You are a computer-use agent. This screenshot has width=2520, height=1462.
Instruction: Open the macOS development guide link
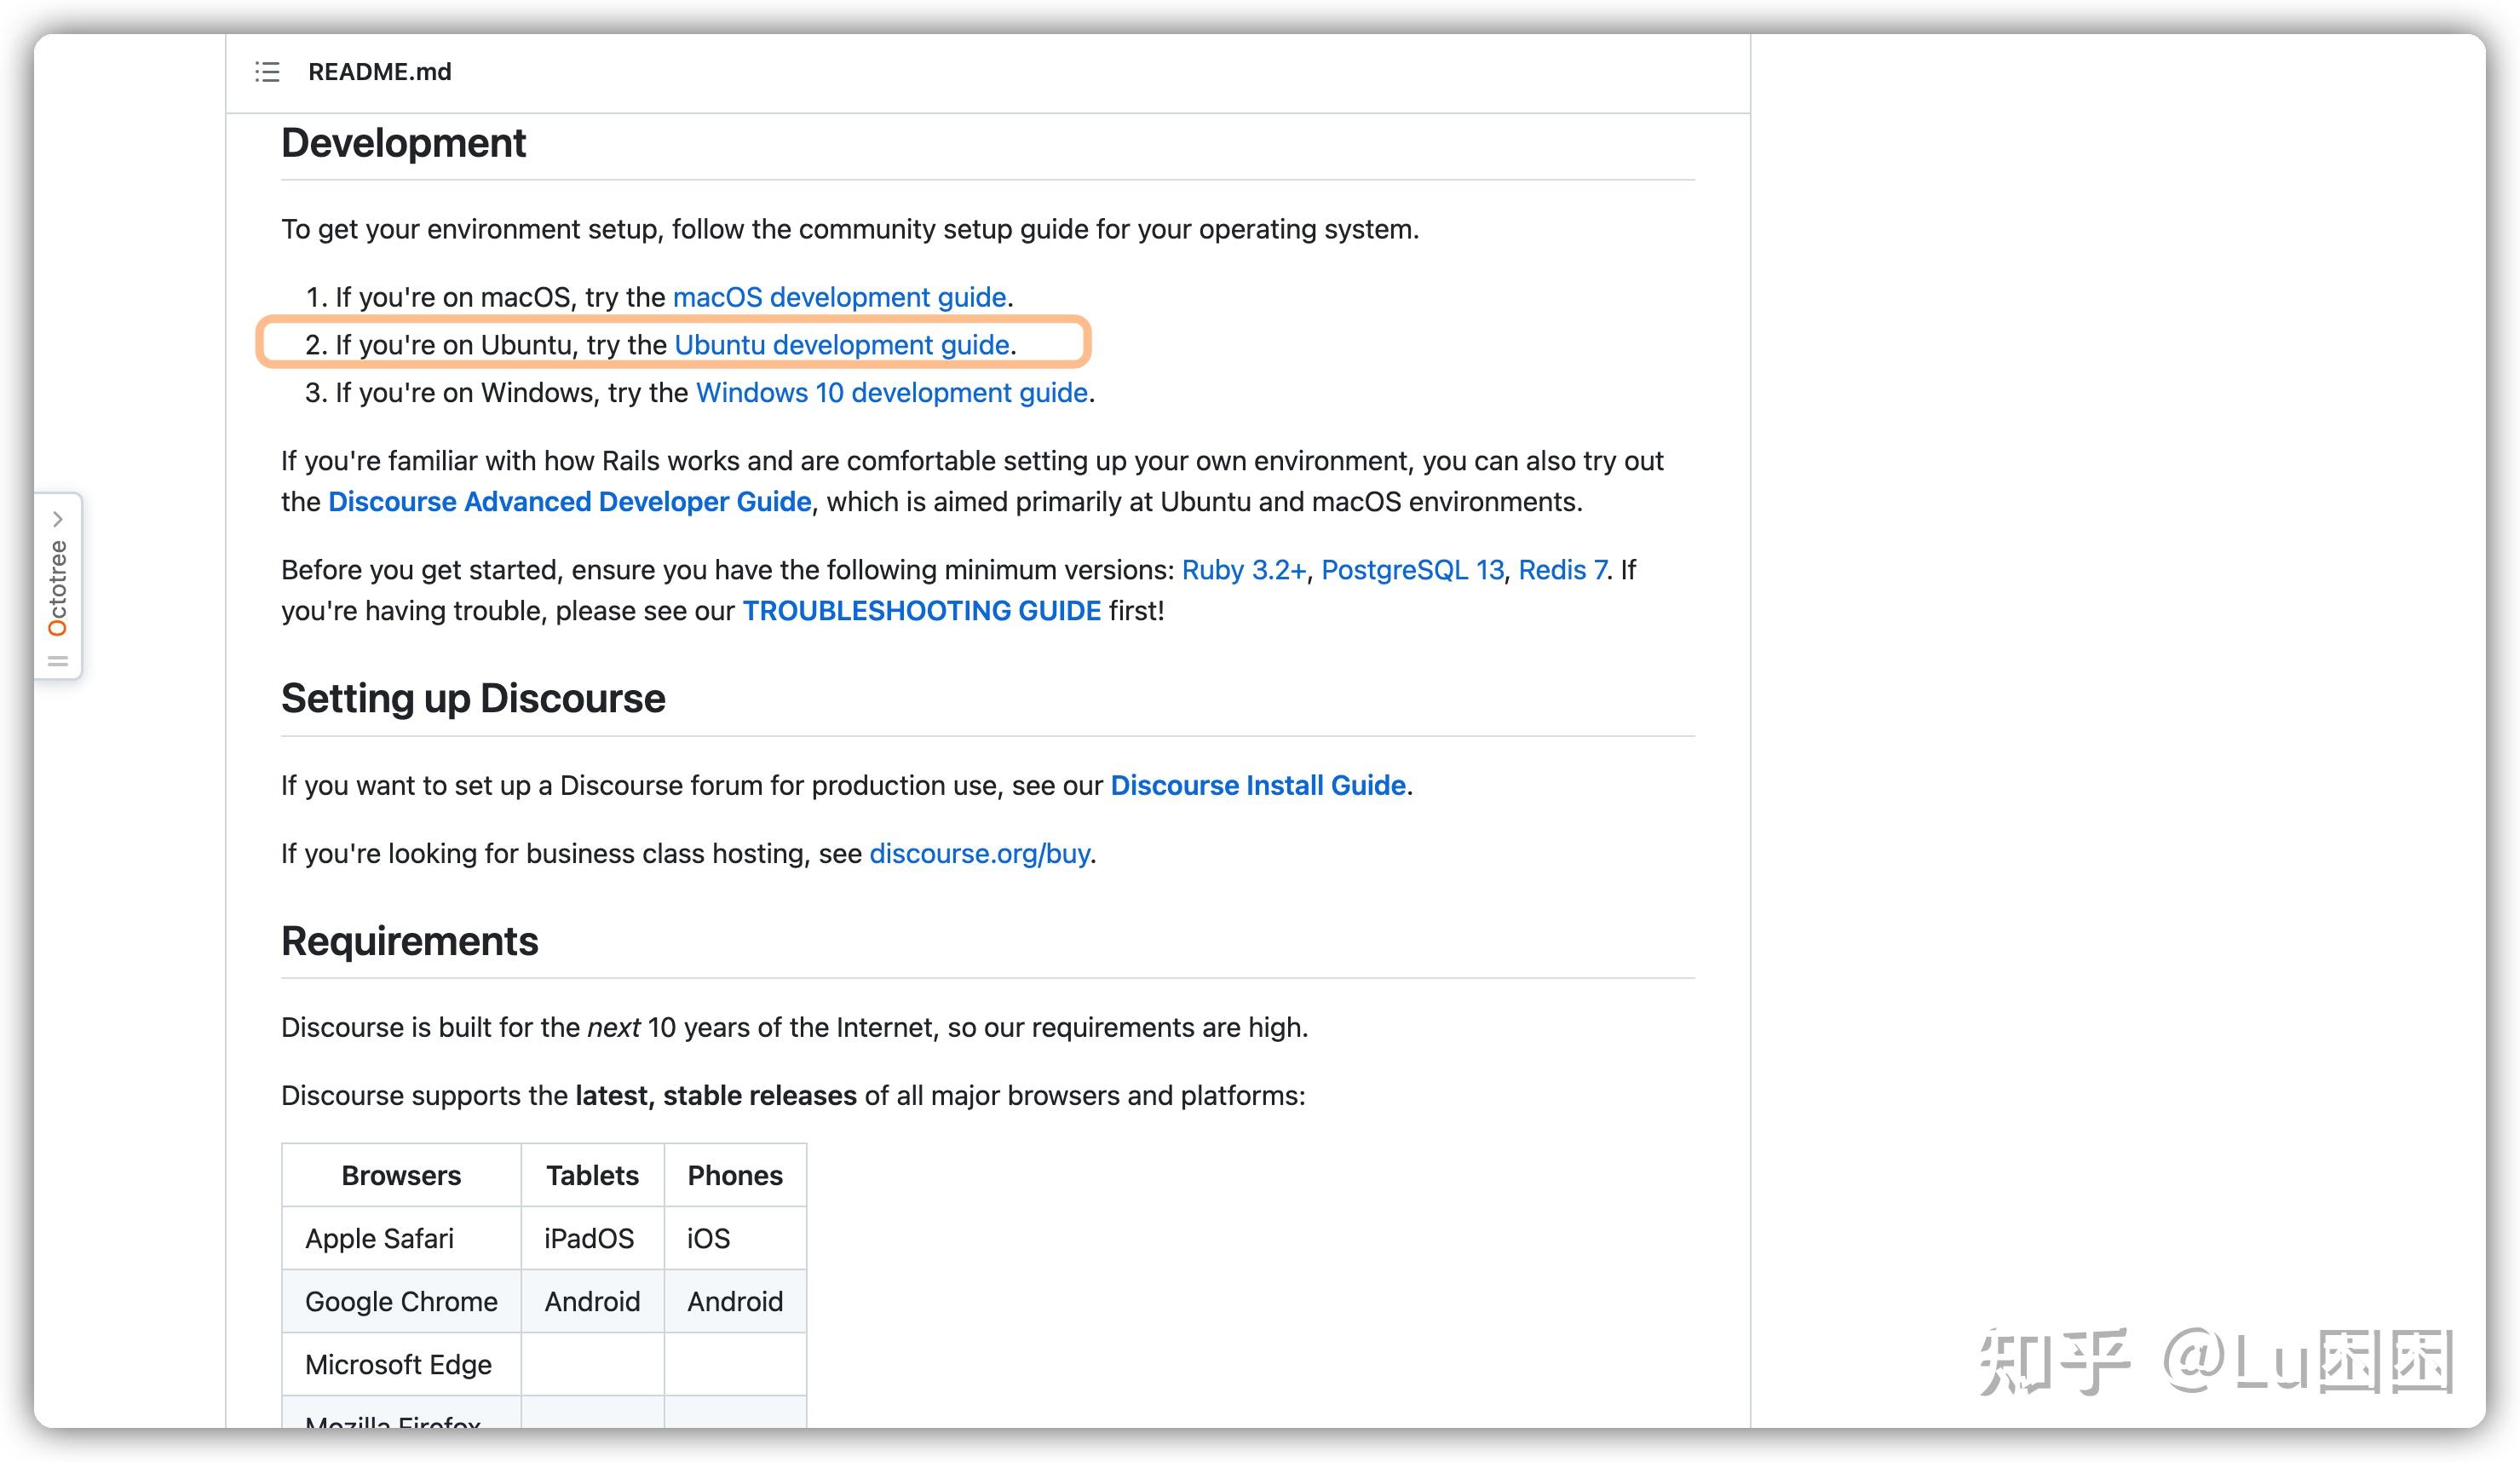[x=839, y=297]
